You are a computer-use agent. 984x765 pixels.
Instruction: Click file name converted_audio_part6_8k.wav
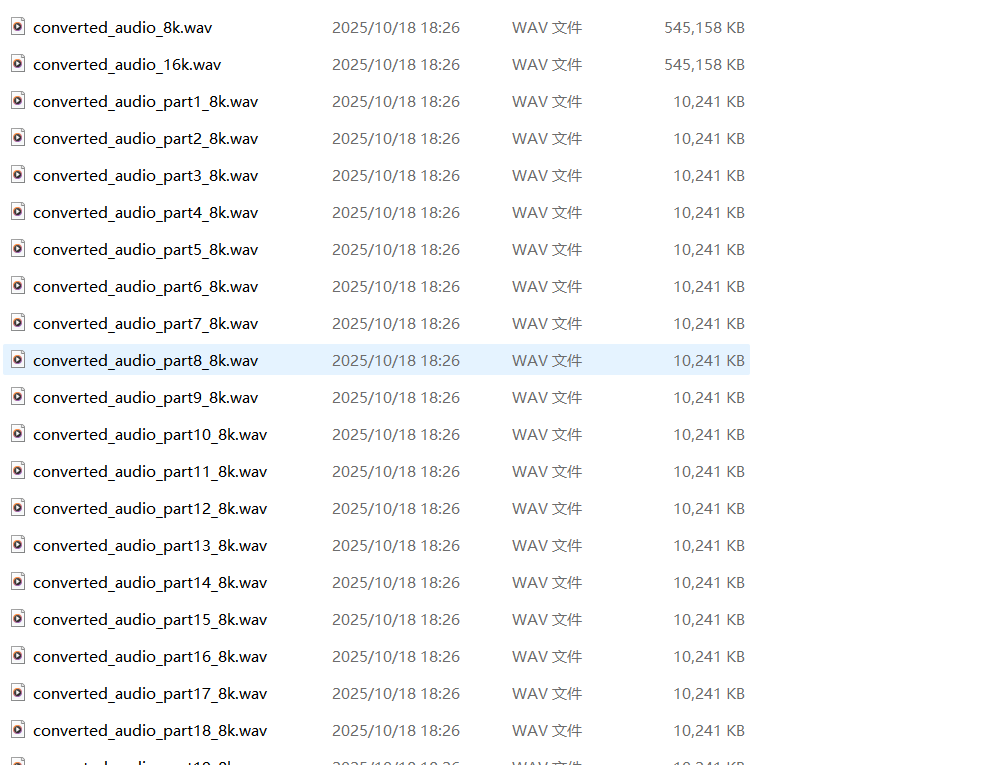145,287
